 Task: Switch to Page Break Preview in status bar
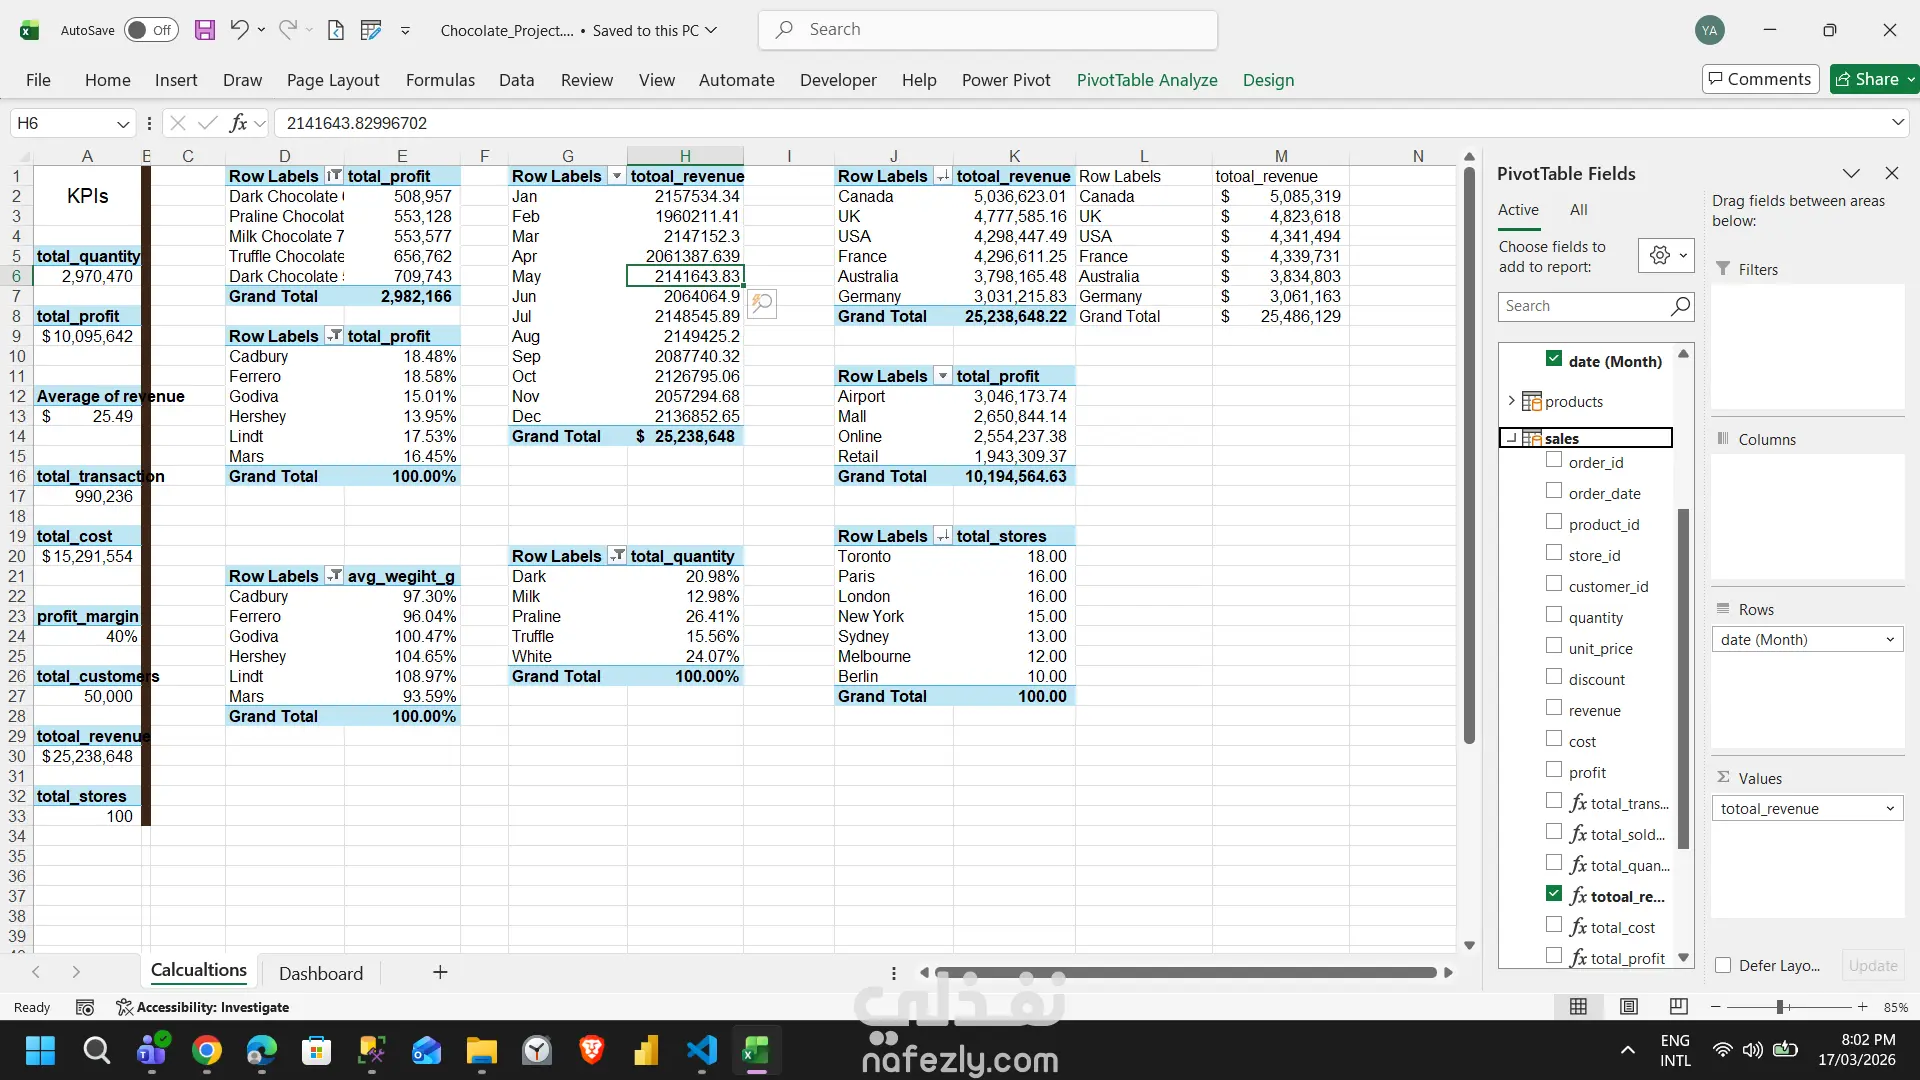[1679, 1007]
